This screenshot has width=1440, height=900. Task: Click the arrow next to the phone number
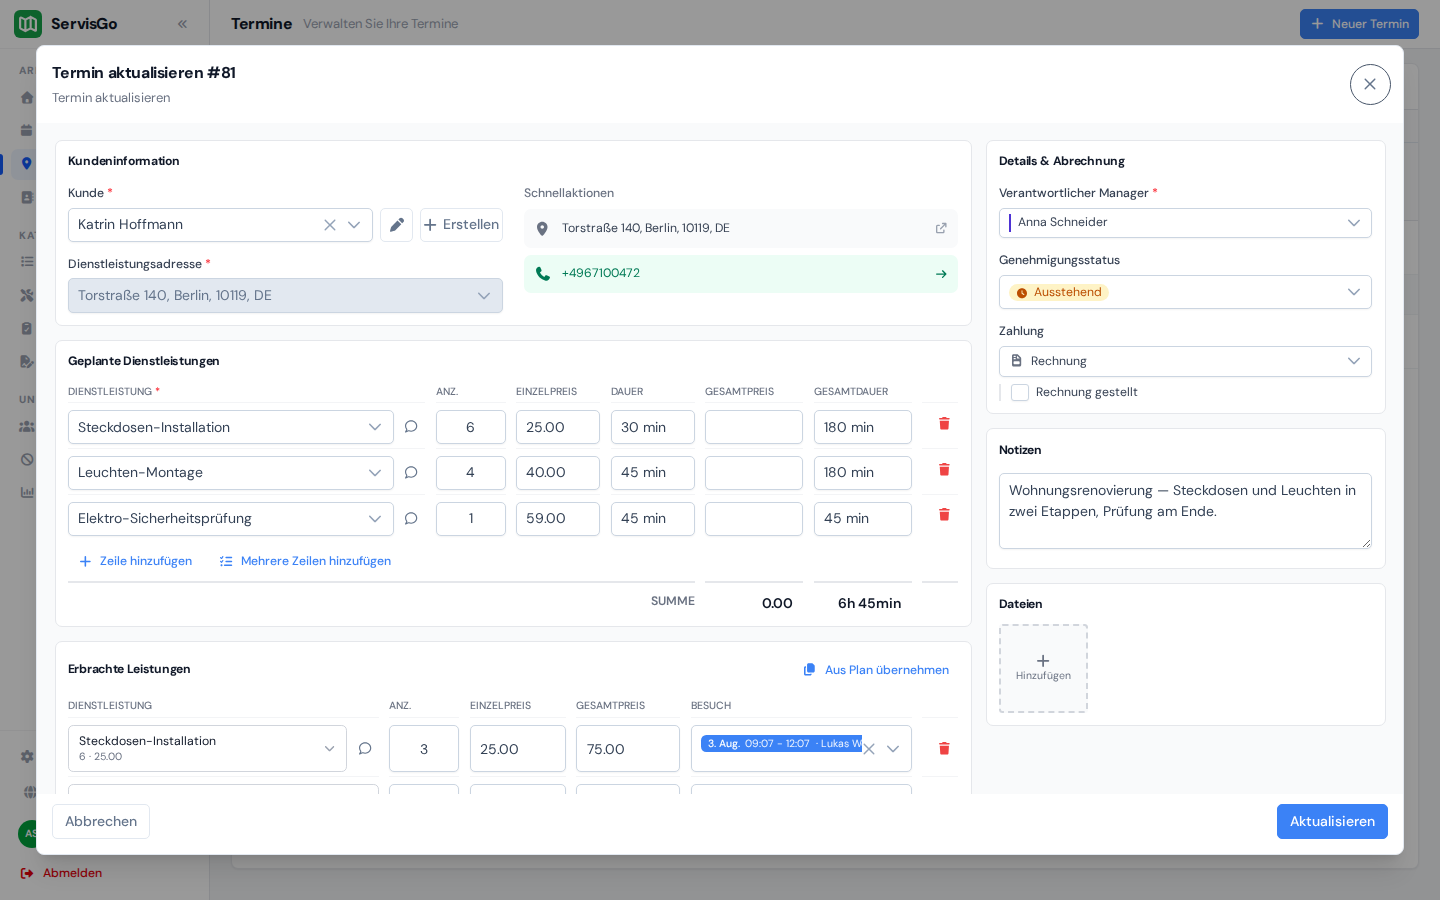[x=941, y=274]
